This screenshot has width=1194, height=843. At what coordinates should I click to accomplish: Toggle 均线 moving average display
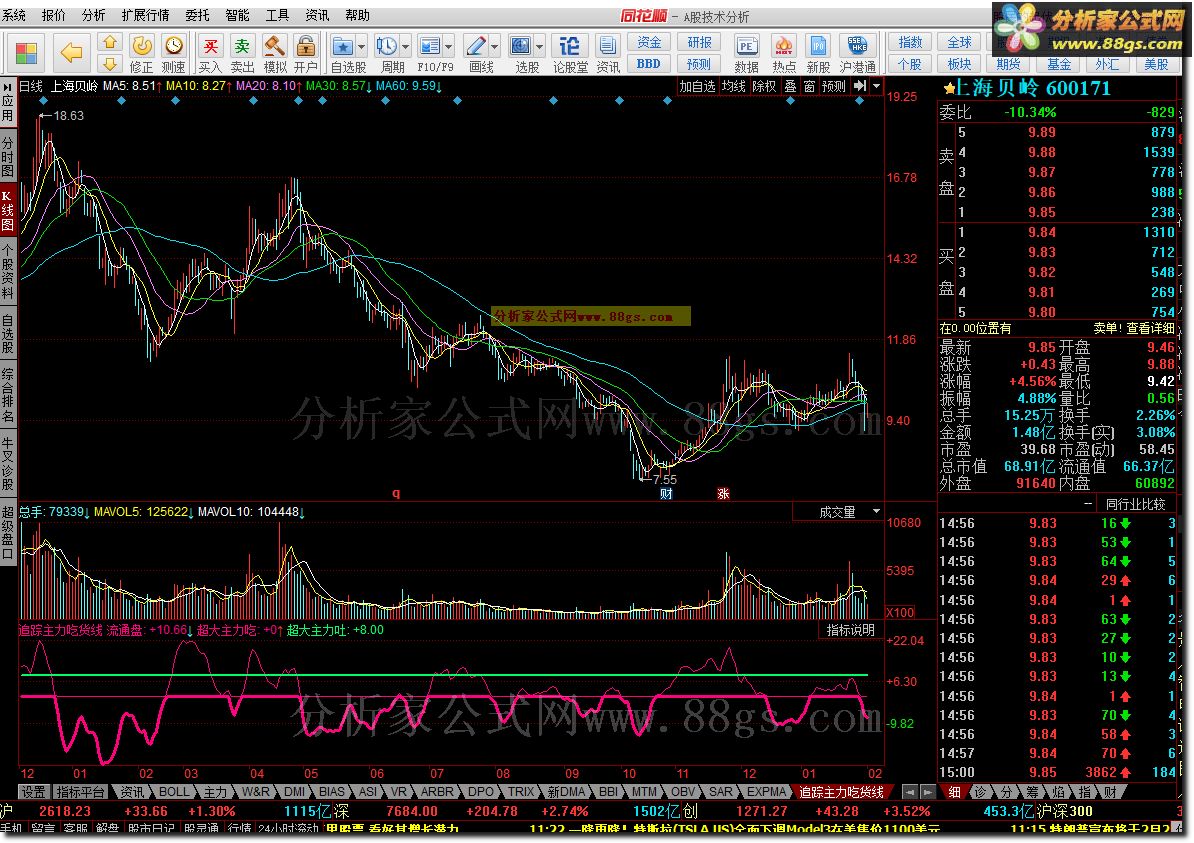coord(733,86)
